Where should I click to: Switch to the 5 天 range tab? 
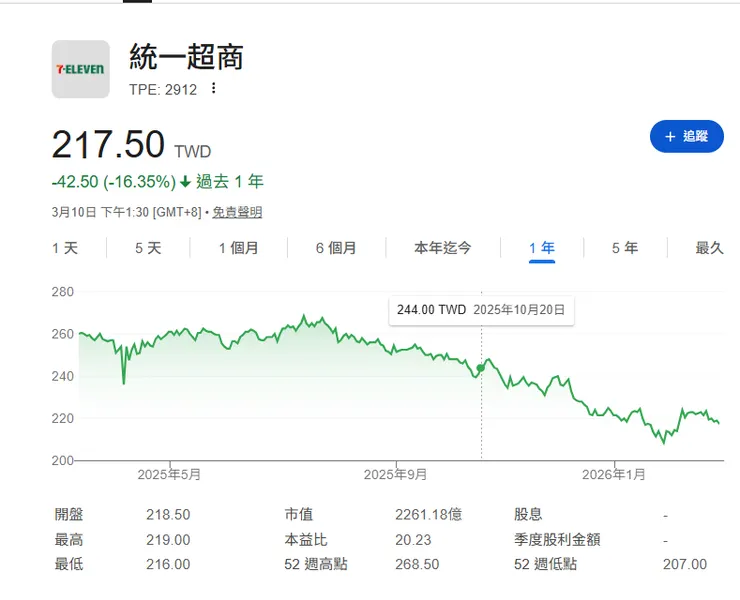coord(148,248)
